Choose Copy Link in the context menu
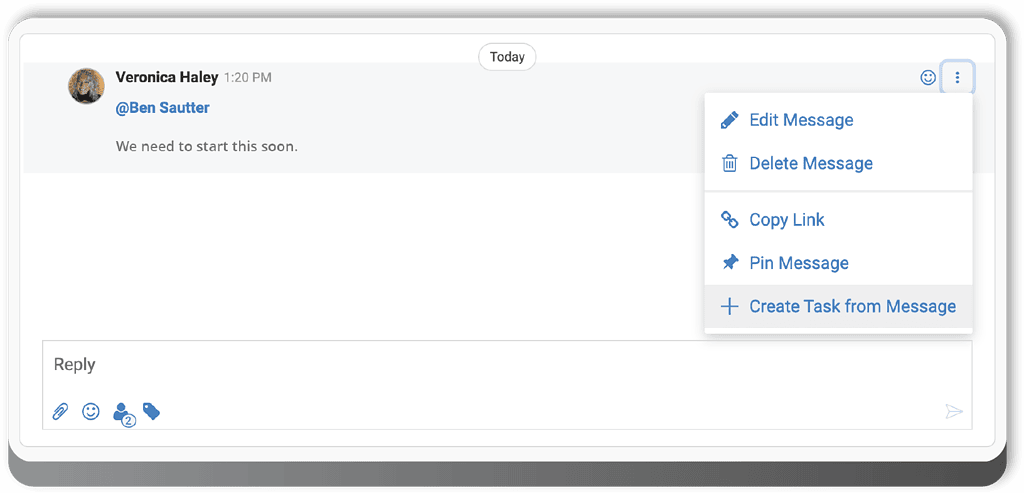The width and height of the screenshot is (1024, 493). [x=786, y=220]
